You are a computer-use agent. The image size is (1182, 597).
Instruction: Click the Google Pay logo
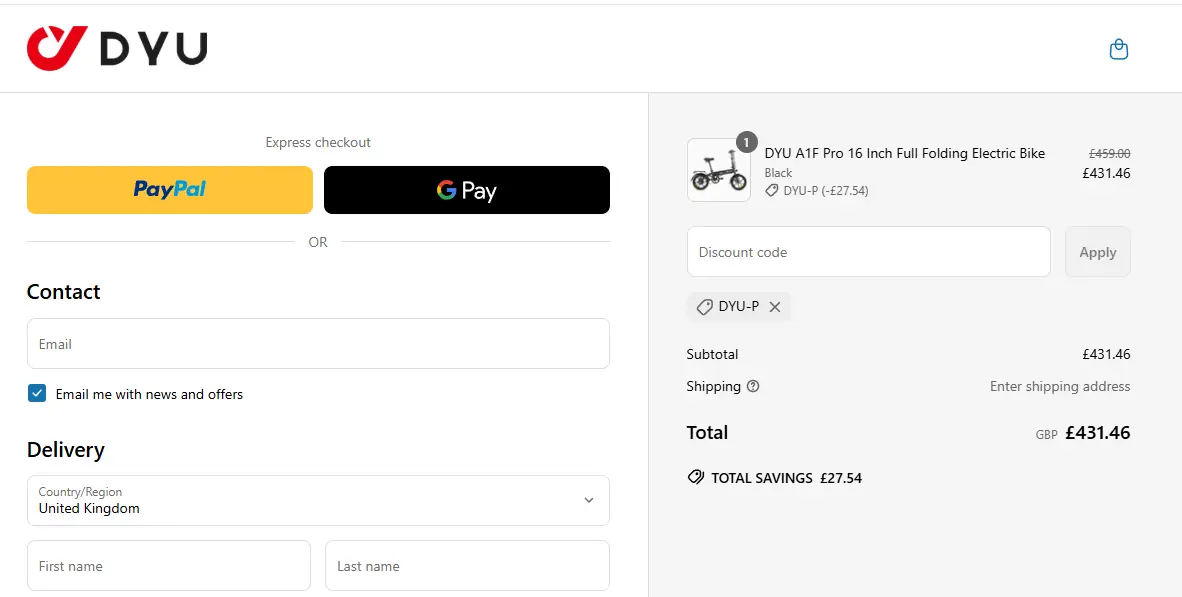[x=466, y=189]
